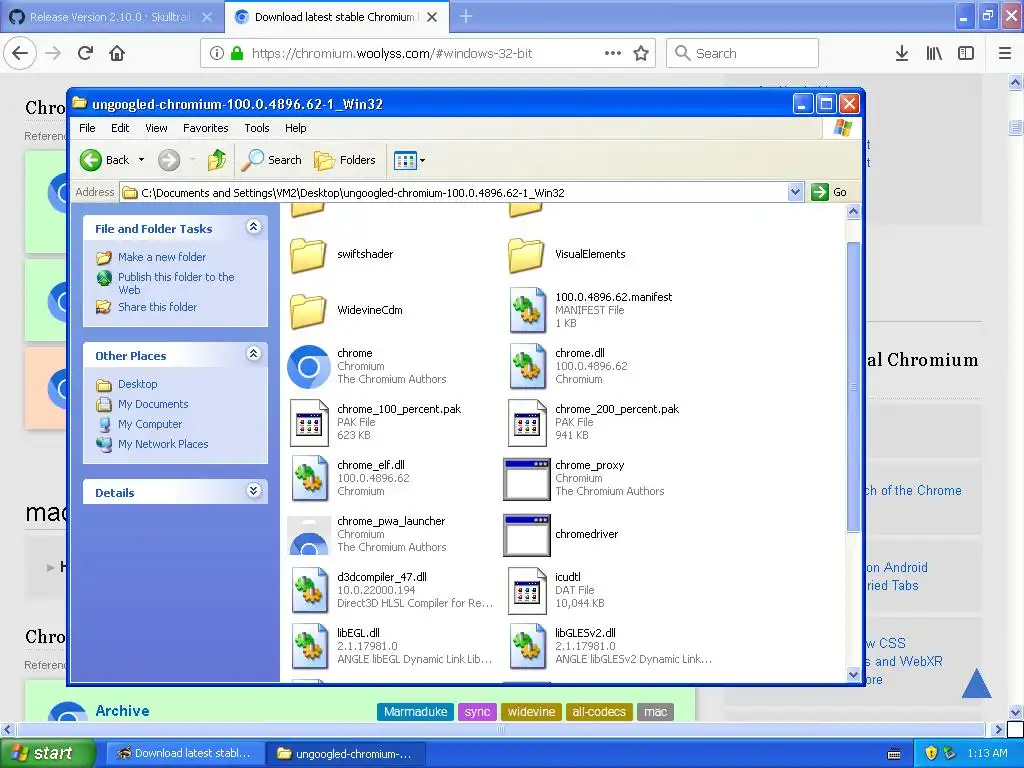
Task: Expand the Explorer address bar dropdown
Action: [795, 192]
